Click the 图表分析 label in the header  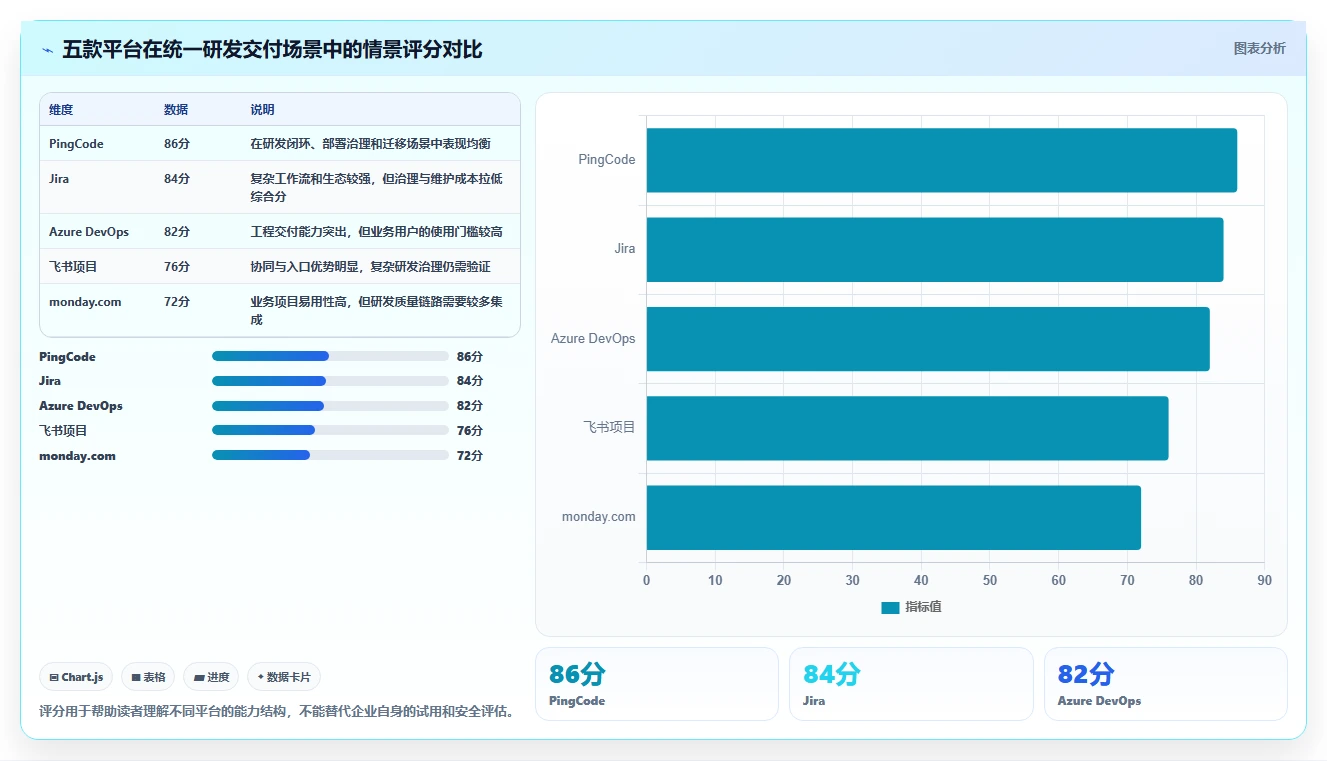point(1259,48)
